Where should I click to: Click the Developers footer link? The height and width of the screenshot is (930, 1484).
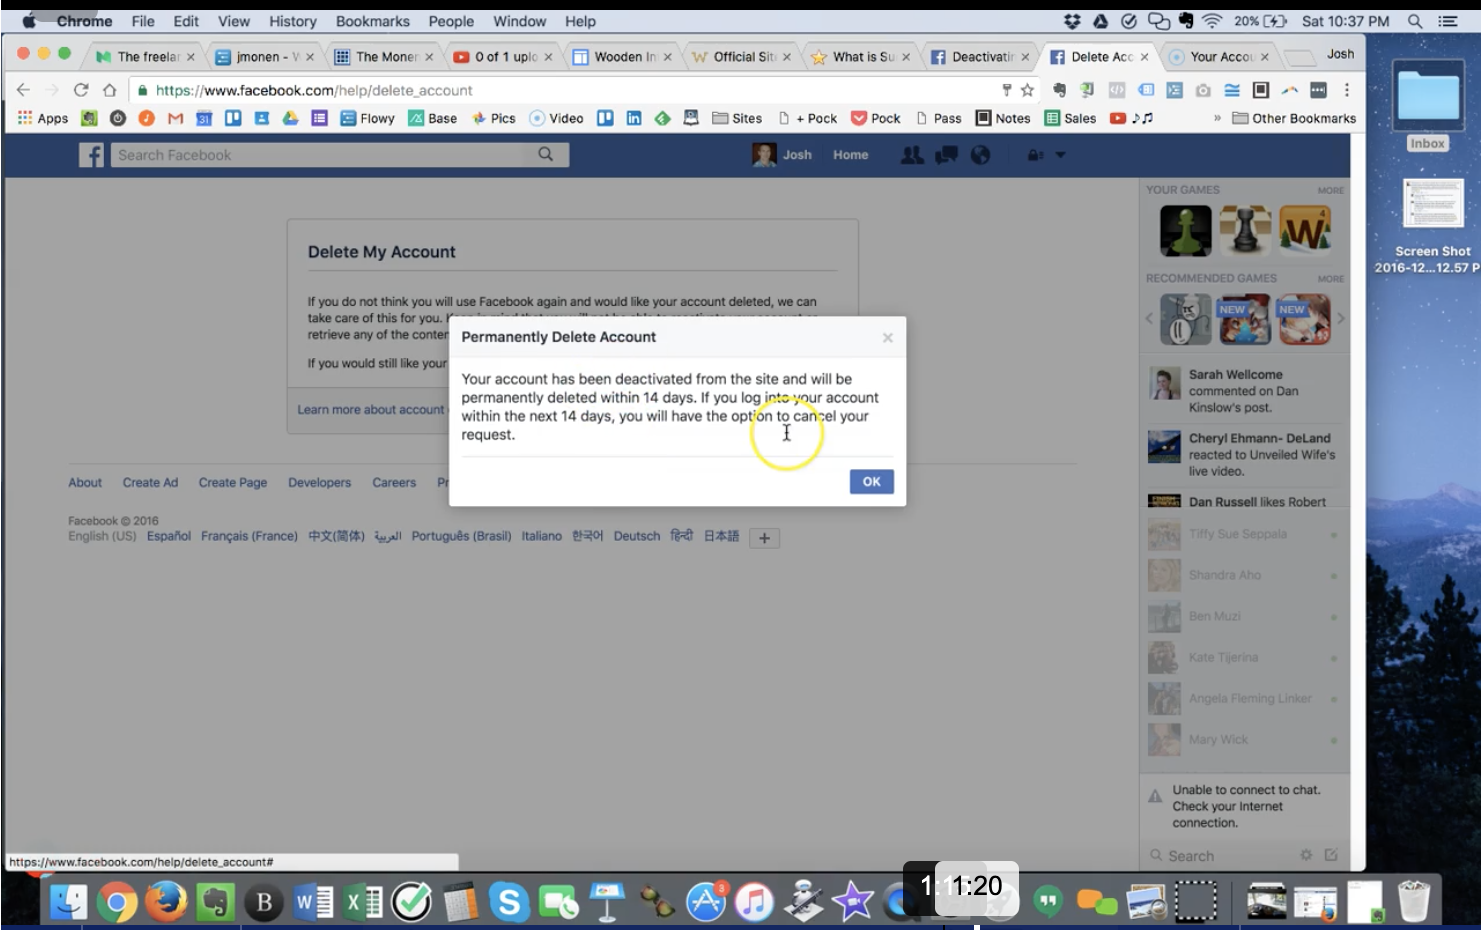[320, 483]
